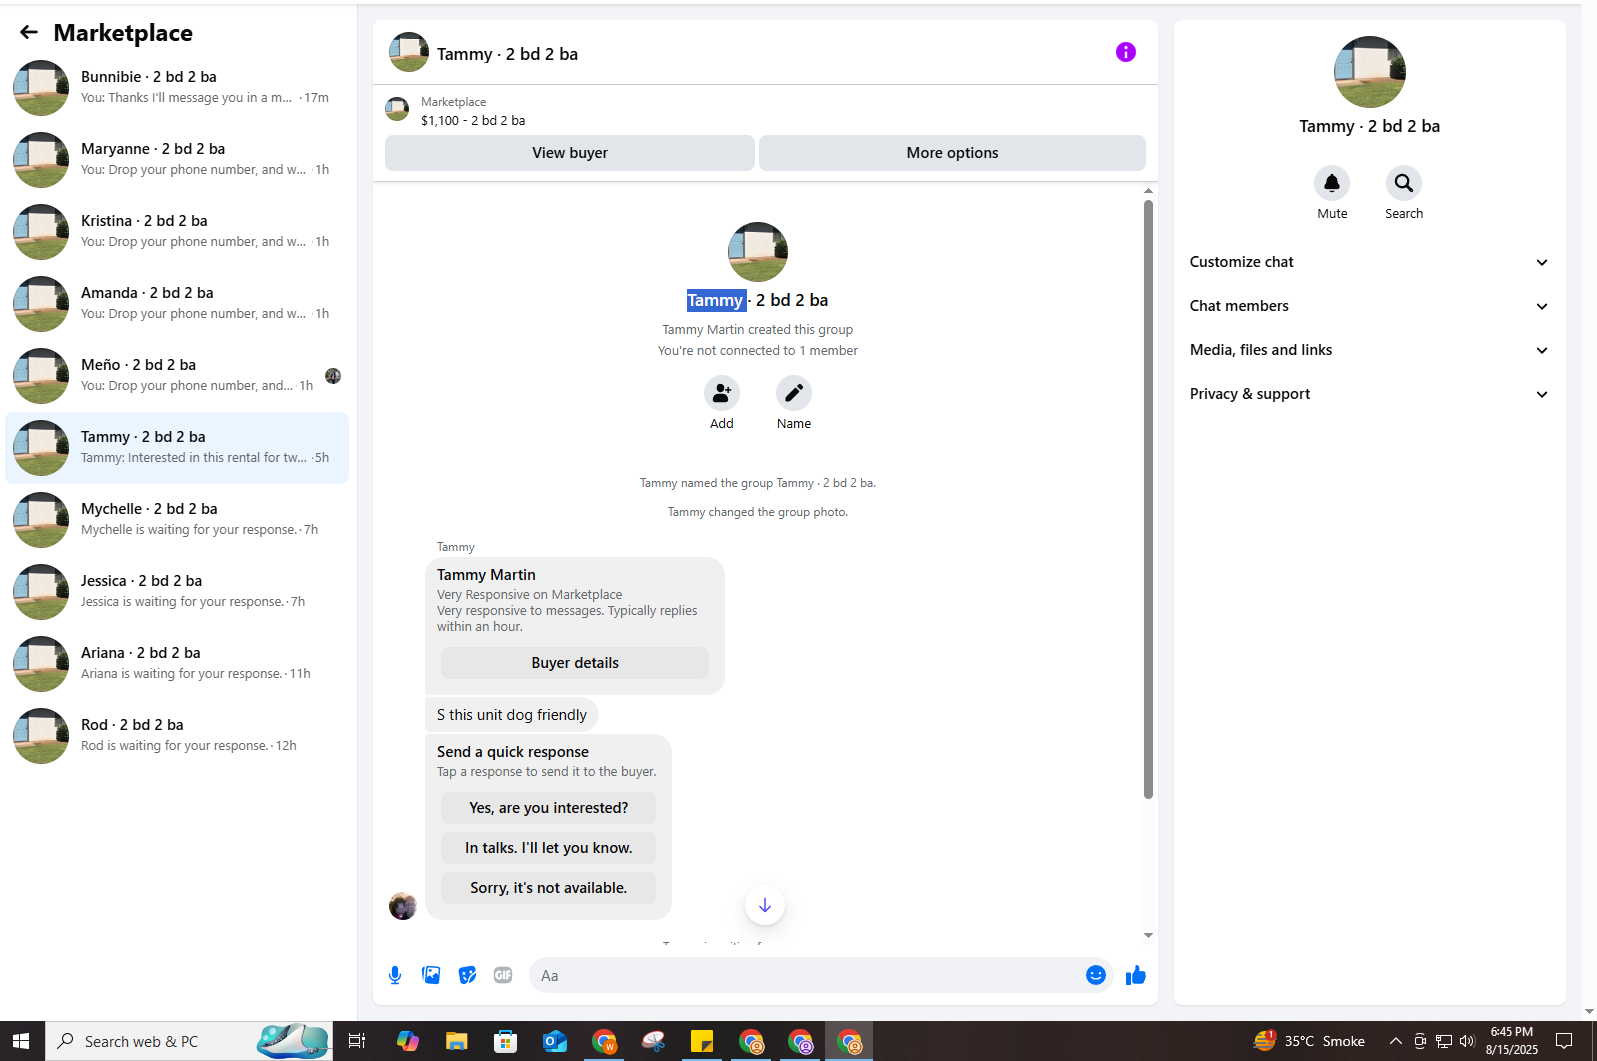The height and width of the screenshot is (1061, 1597).
Task: Open conversation information purple icon
Action: (x=1126, y=52)
